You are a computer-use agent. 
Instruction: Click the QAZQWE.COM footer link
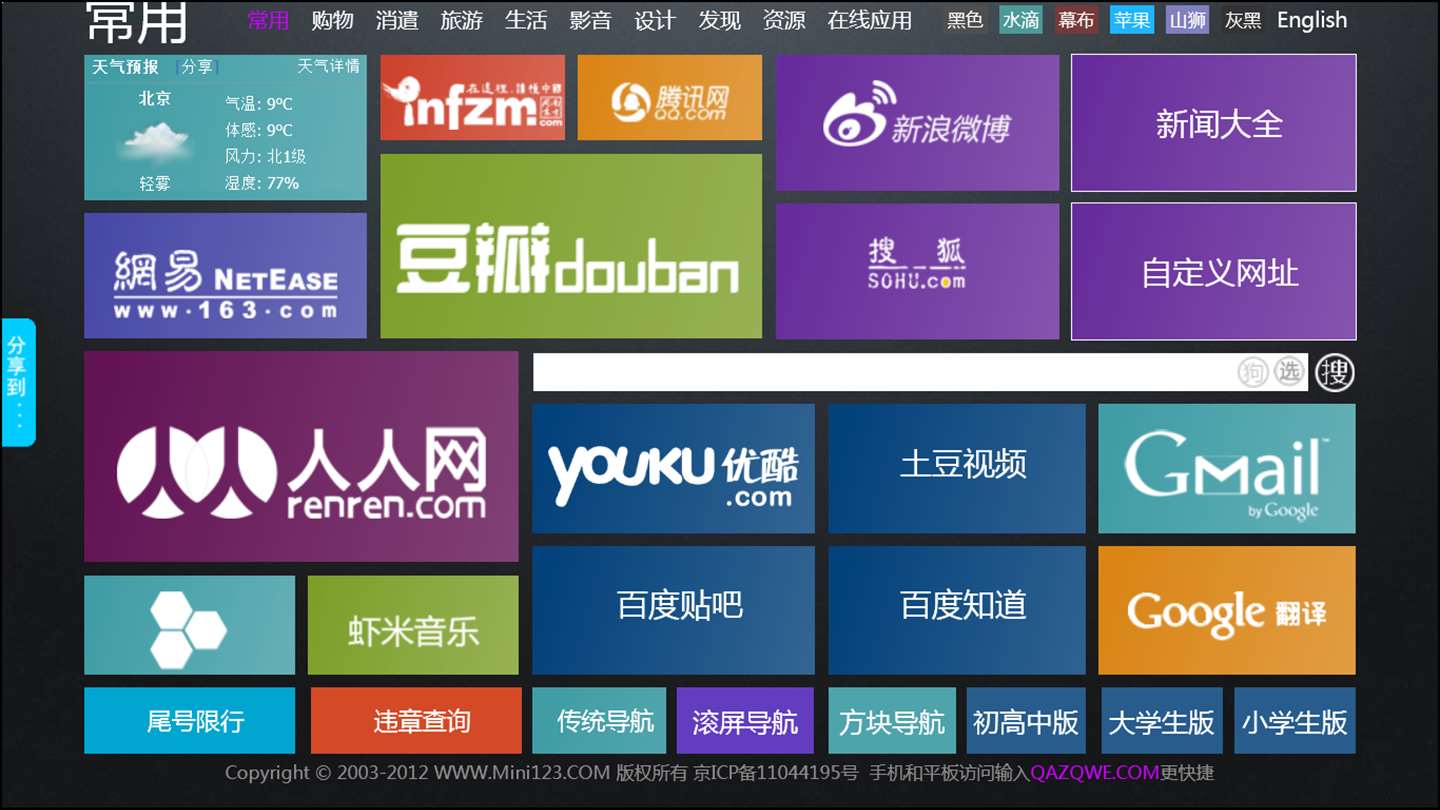click(x=1094, y=772)
